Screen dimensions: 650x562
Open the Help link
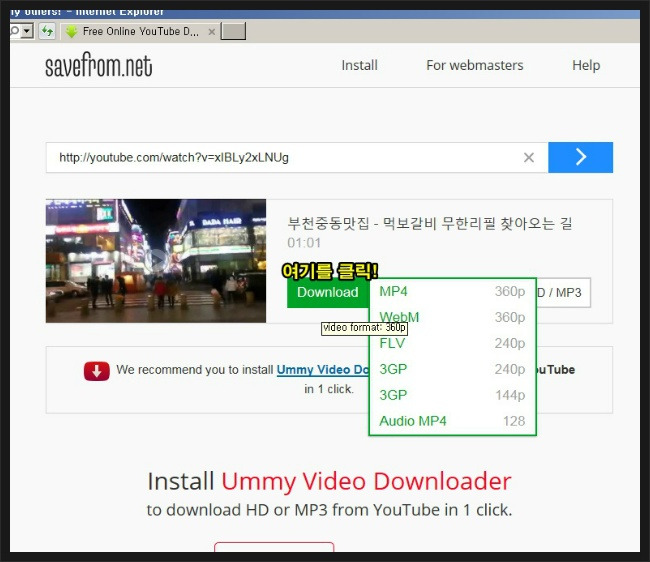[586, 65]
